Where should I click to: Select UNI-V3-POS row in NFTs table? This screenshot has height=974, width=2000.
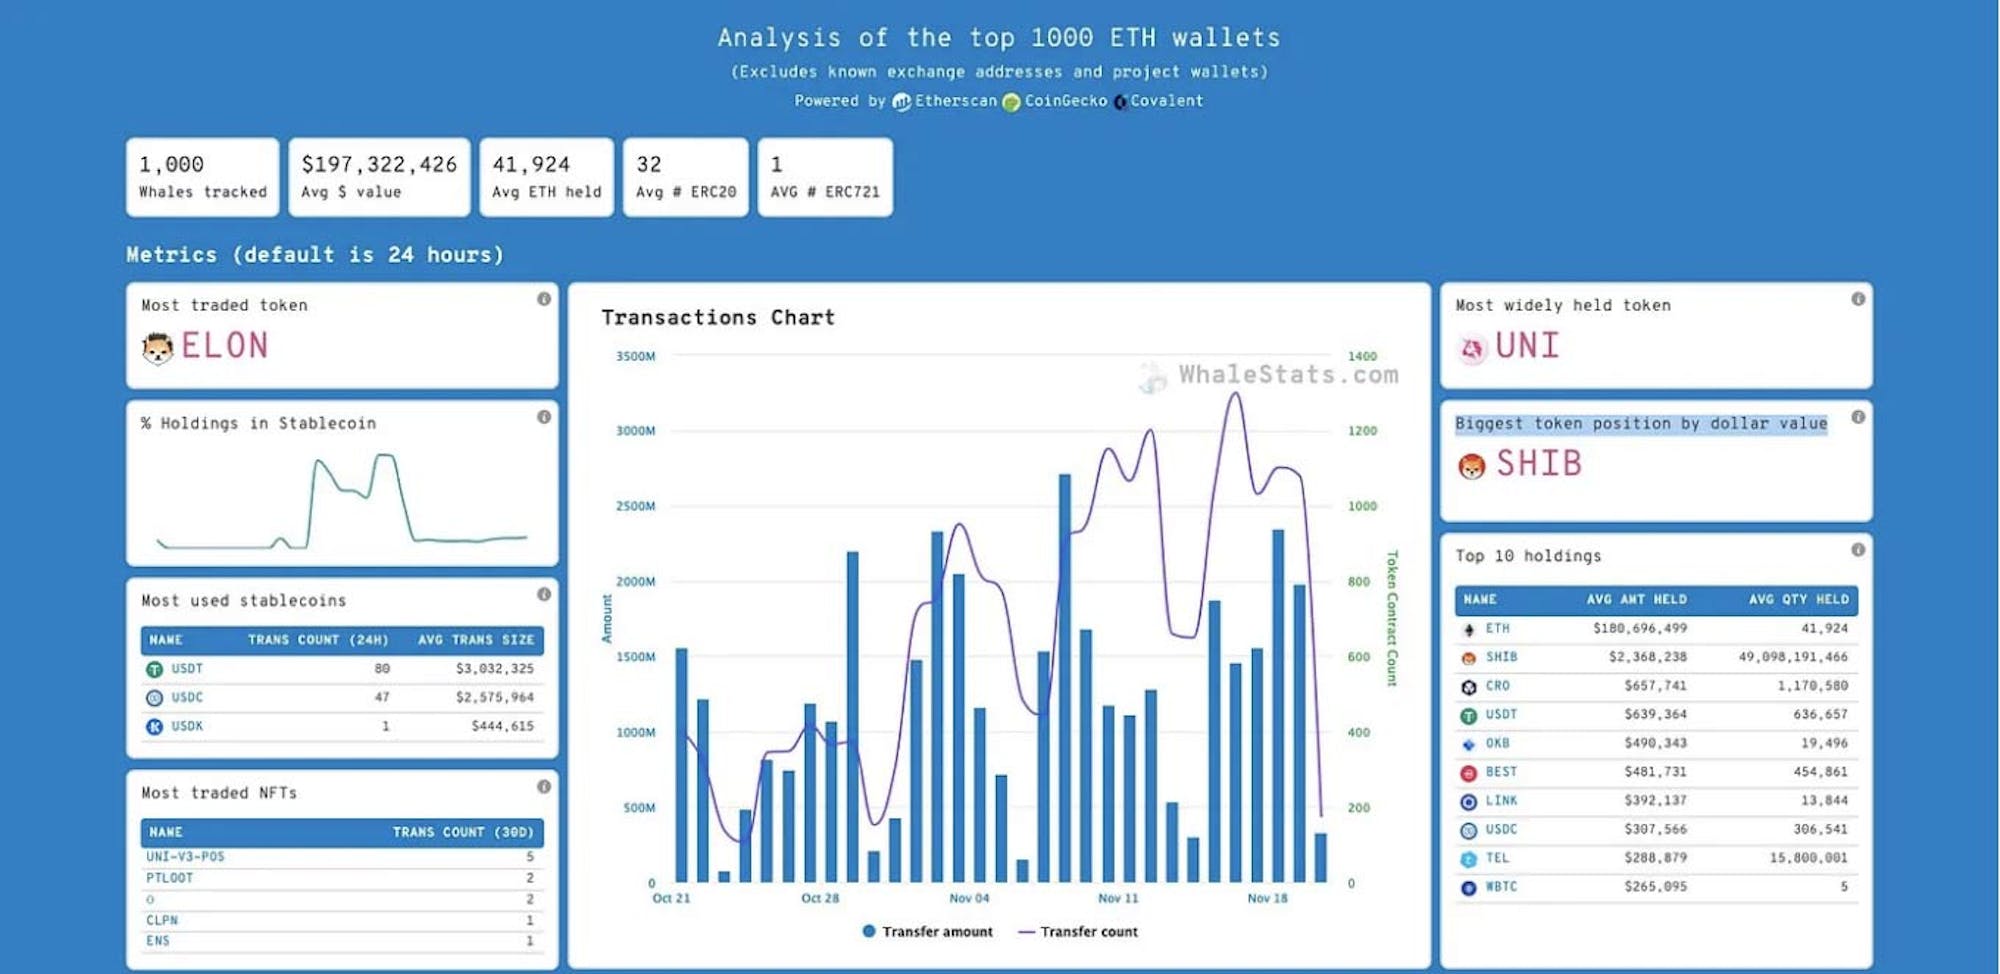click(342, 857)
